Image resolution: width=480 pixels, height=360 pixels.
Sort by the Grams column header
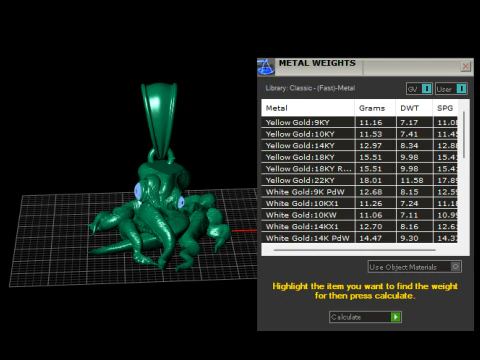pyautogui.click(x=375, y=108)
